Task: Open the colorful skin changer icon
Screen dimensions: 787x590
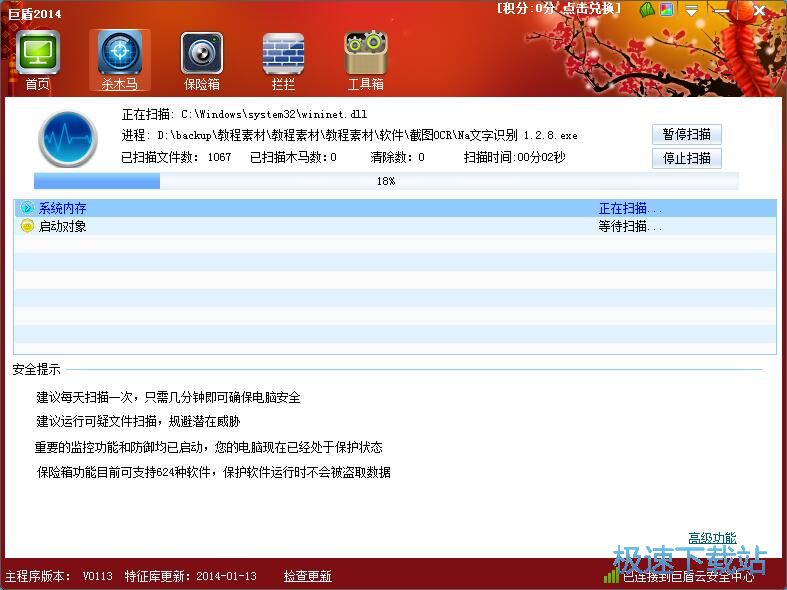Action: (x=667, y=10)
